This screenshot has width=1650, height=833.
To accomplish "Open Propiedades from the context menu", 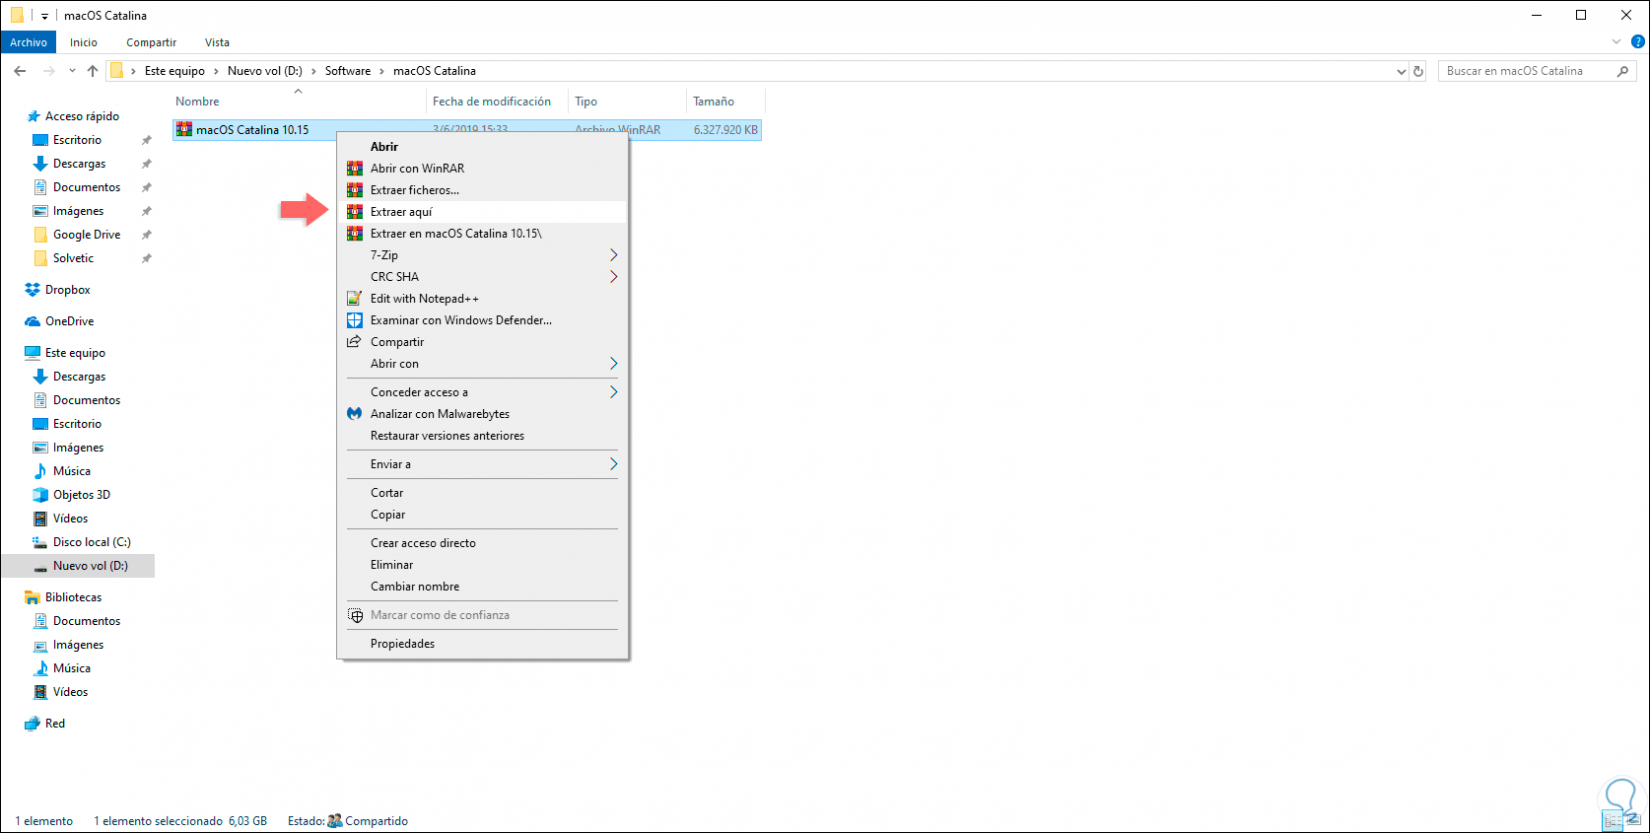I will coord(482,644).
